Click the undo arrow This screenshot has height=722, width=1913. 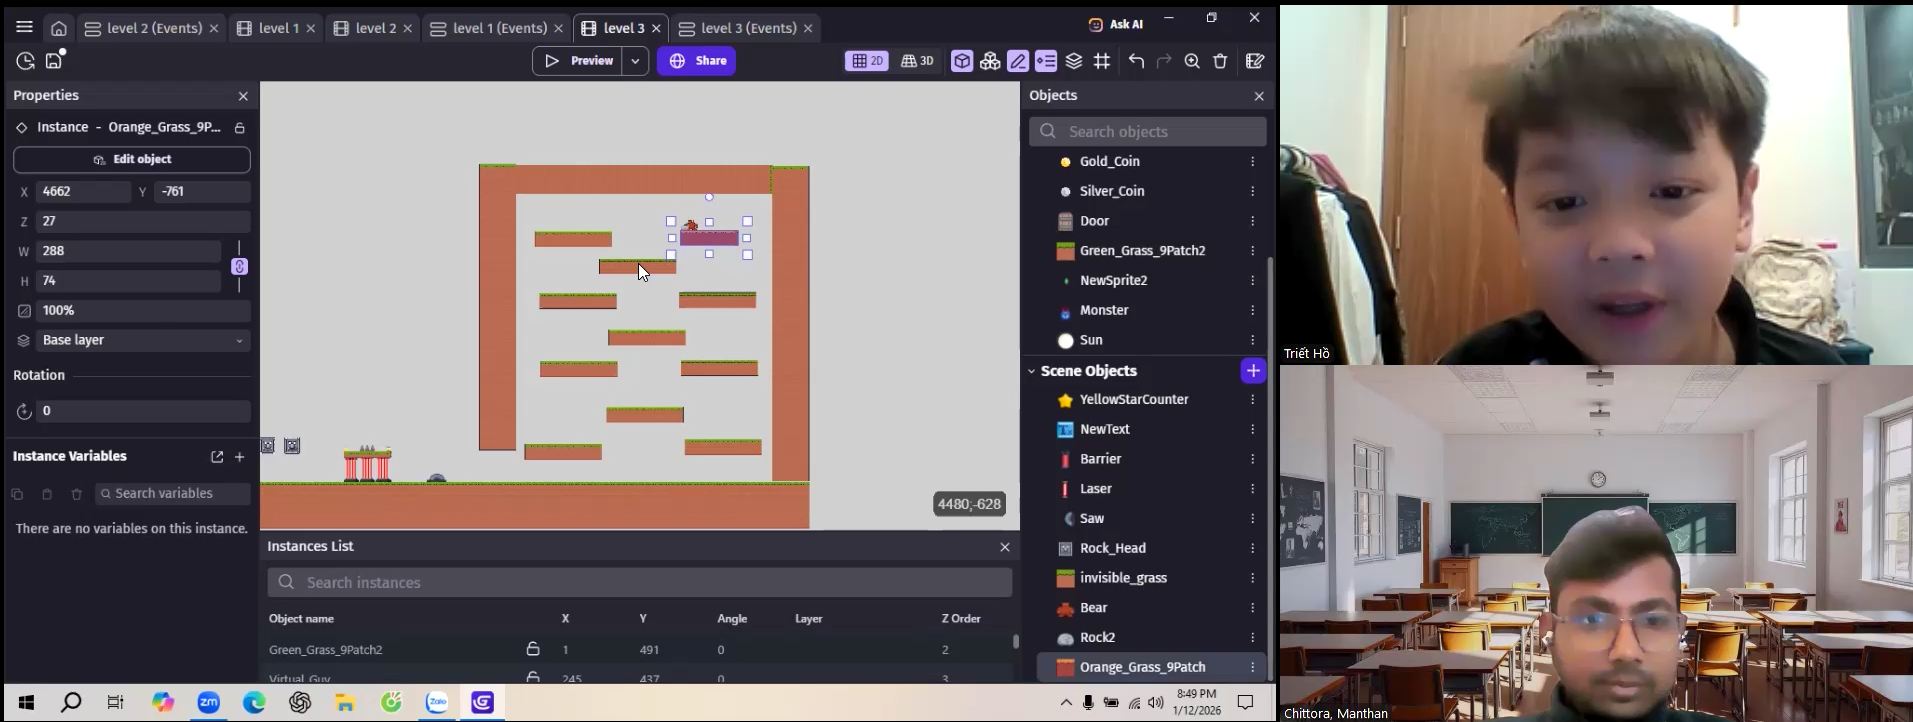coord(1136,61)
